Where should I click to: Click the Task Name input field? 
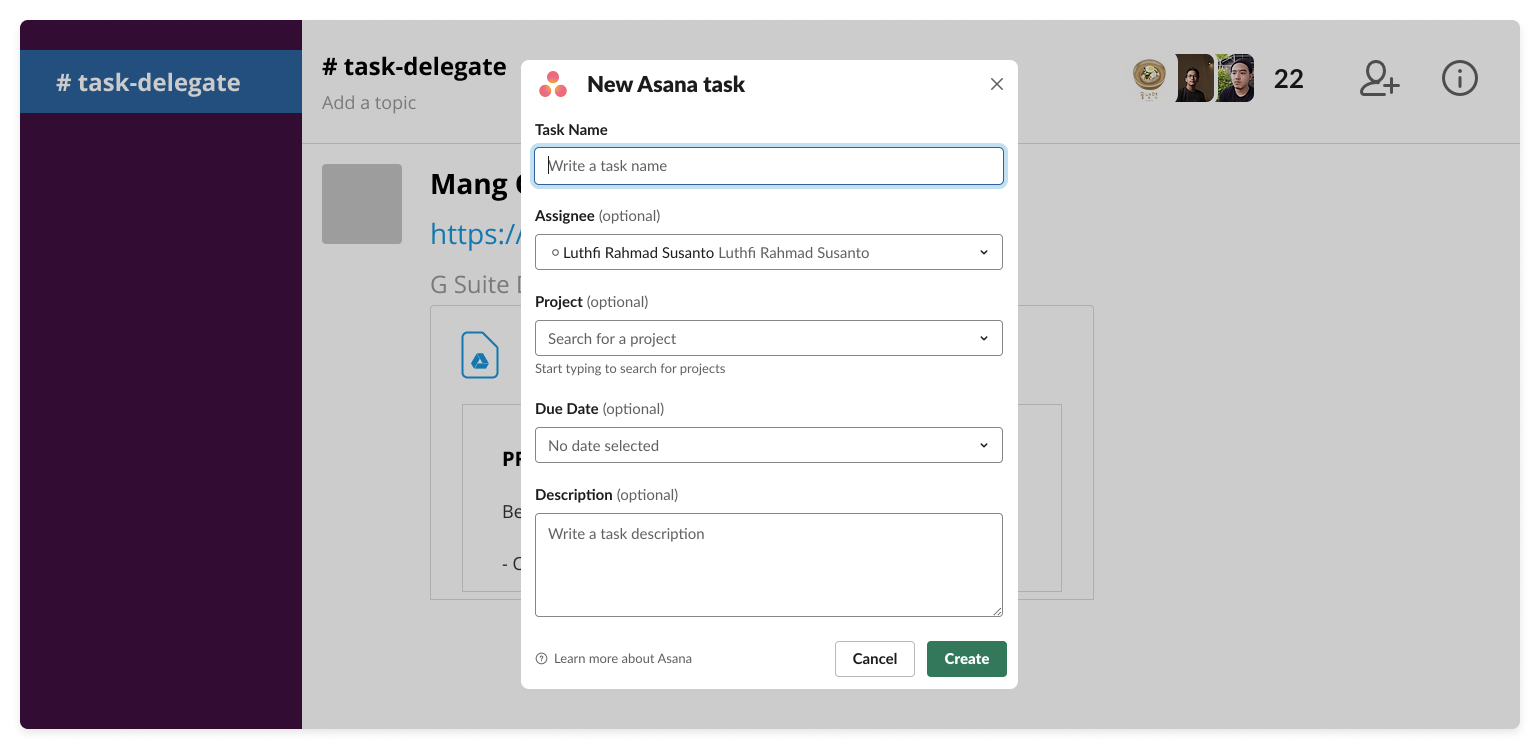pyautogui.click(x=769, y=166)
